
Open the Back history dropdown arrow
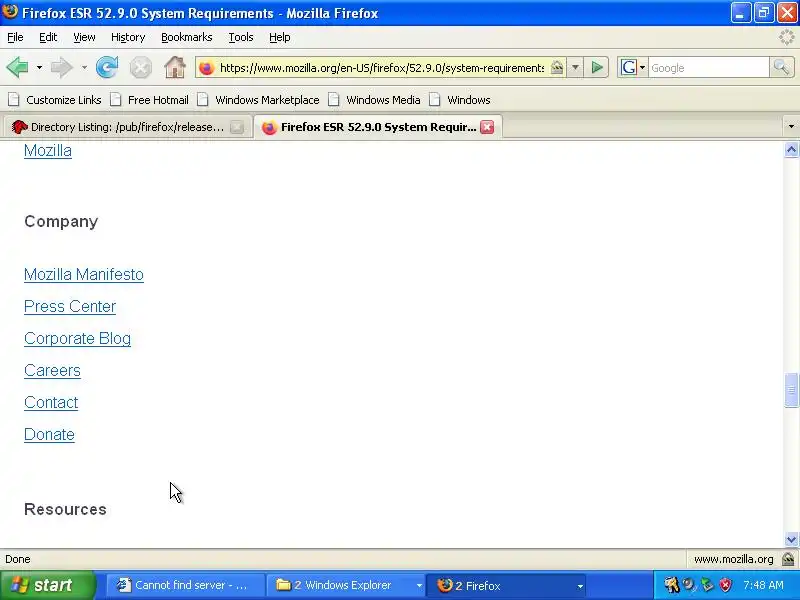(39, 67)
